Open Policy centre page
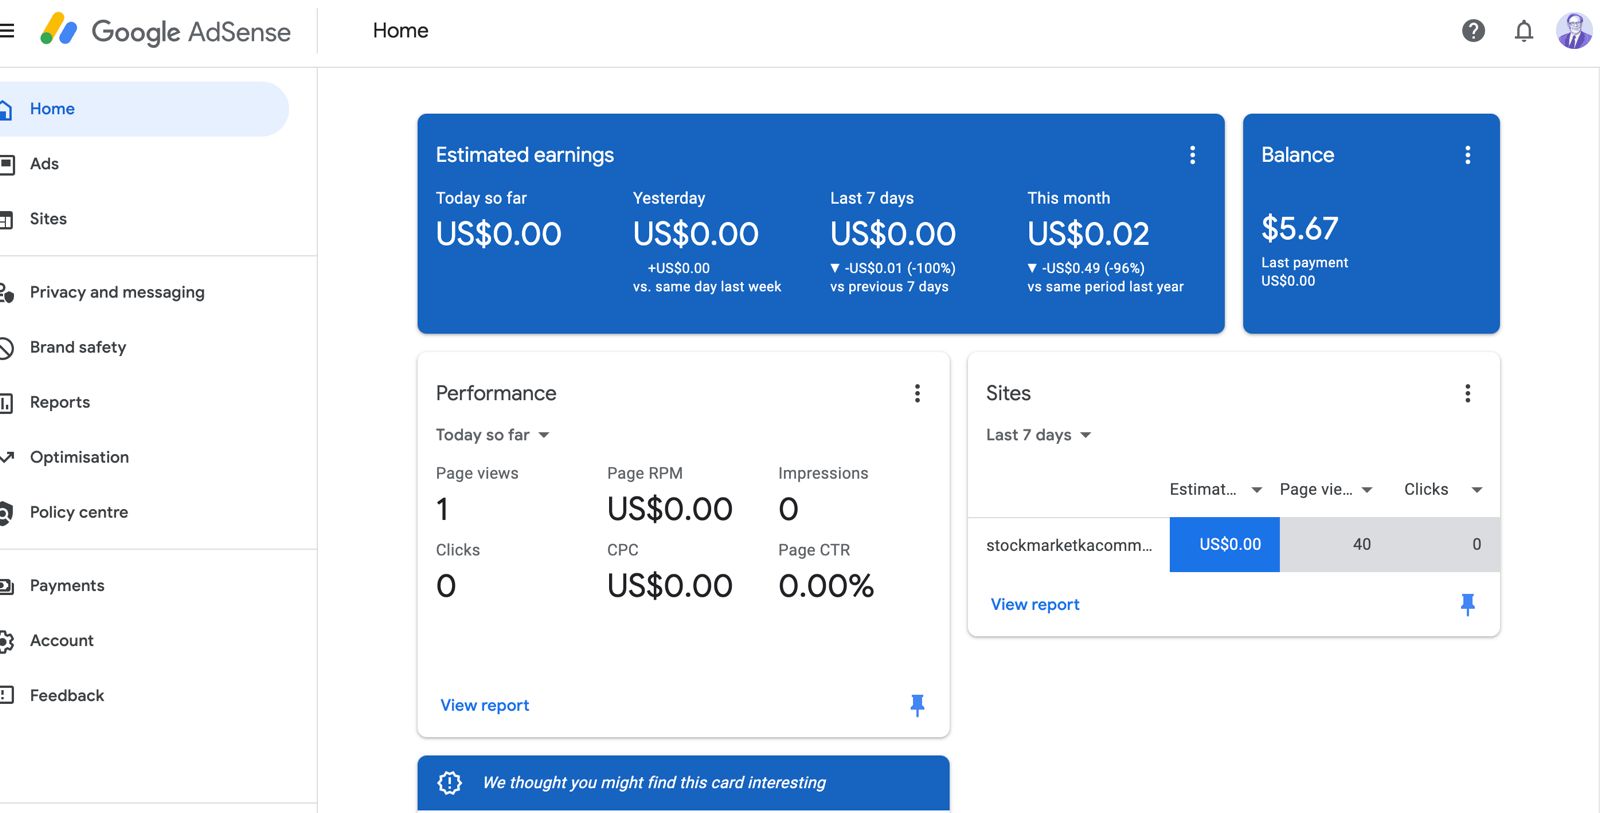 (x=79, y=512)
